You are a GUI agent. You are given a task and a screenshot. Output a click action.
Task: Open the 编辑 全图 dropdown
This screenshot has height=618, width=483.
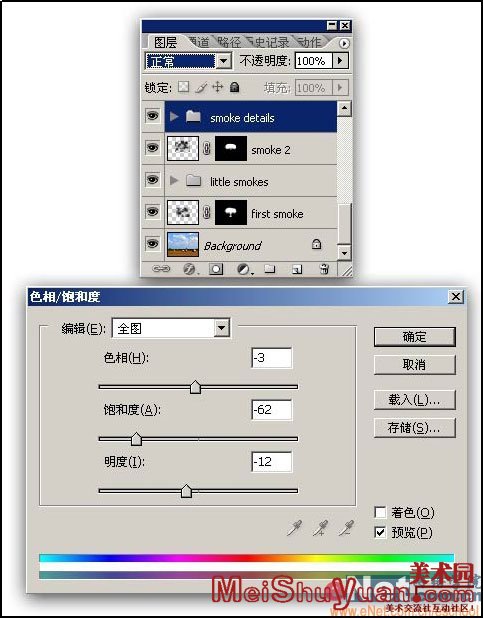[x=172, y=328]
